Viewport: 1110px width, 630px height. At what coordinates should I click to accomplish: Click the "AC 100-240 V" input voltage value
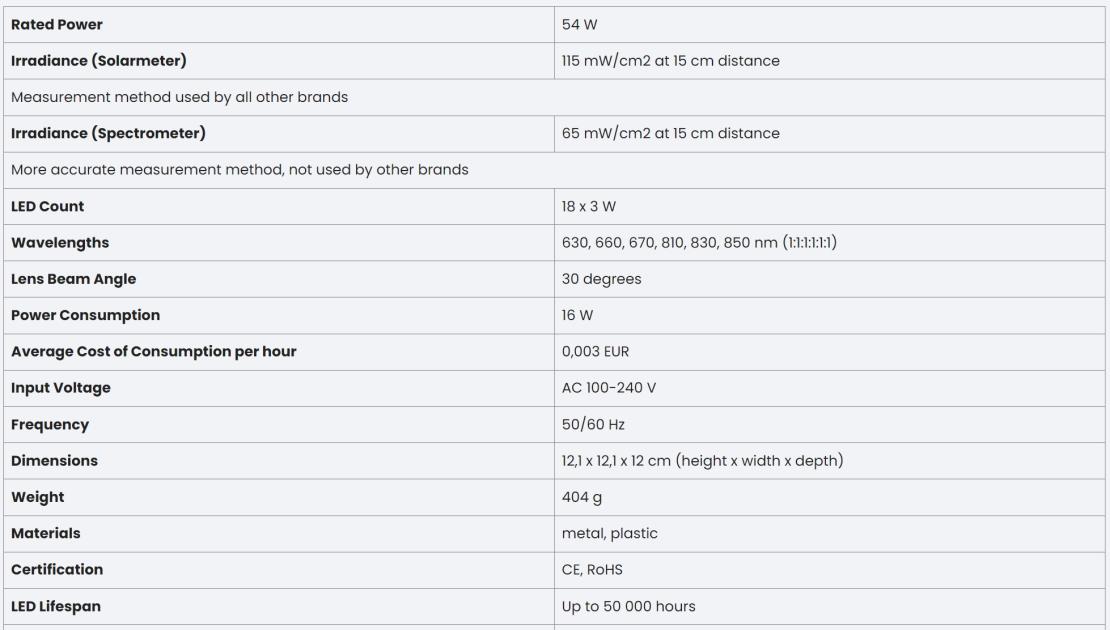611,388
